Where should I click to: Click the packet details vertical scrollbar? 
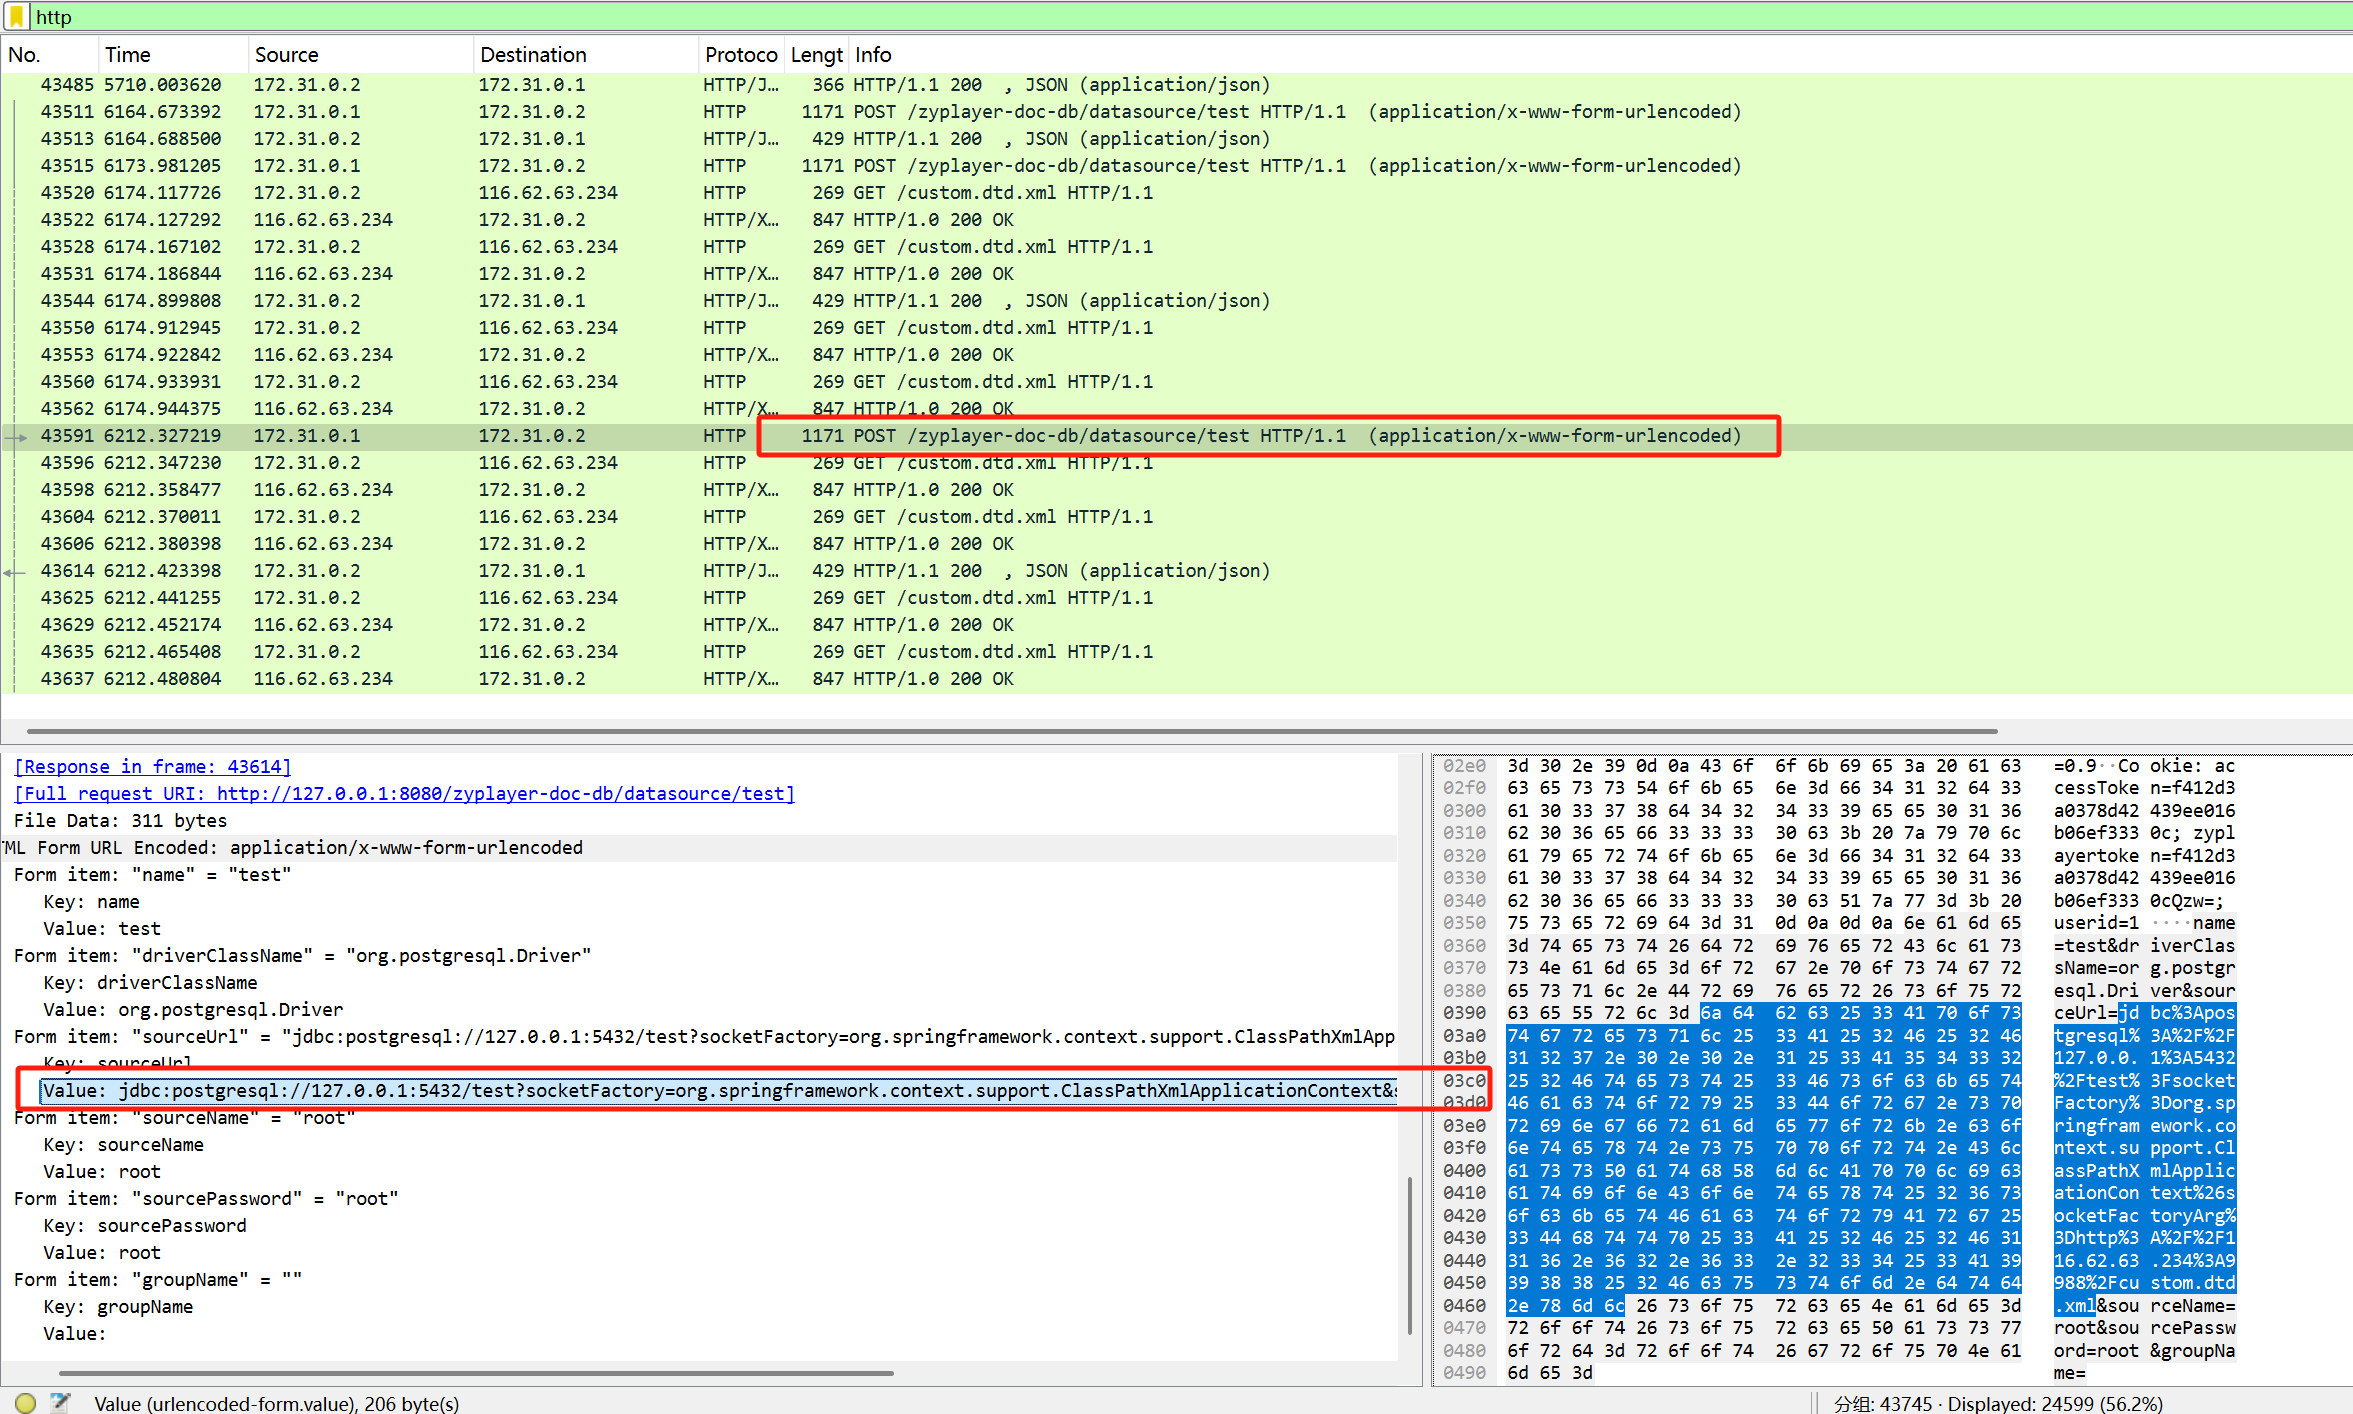(1409, 1255)
